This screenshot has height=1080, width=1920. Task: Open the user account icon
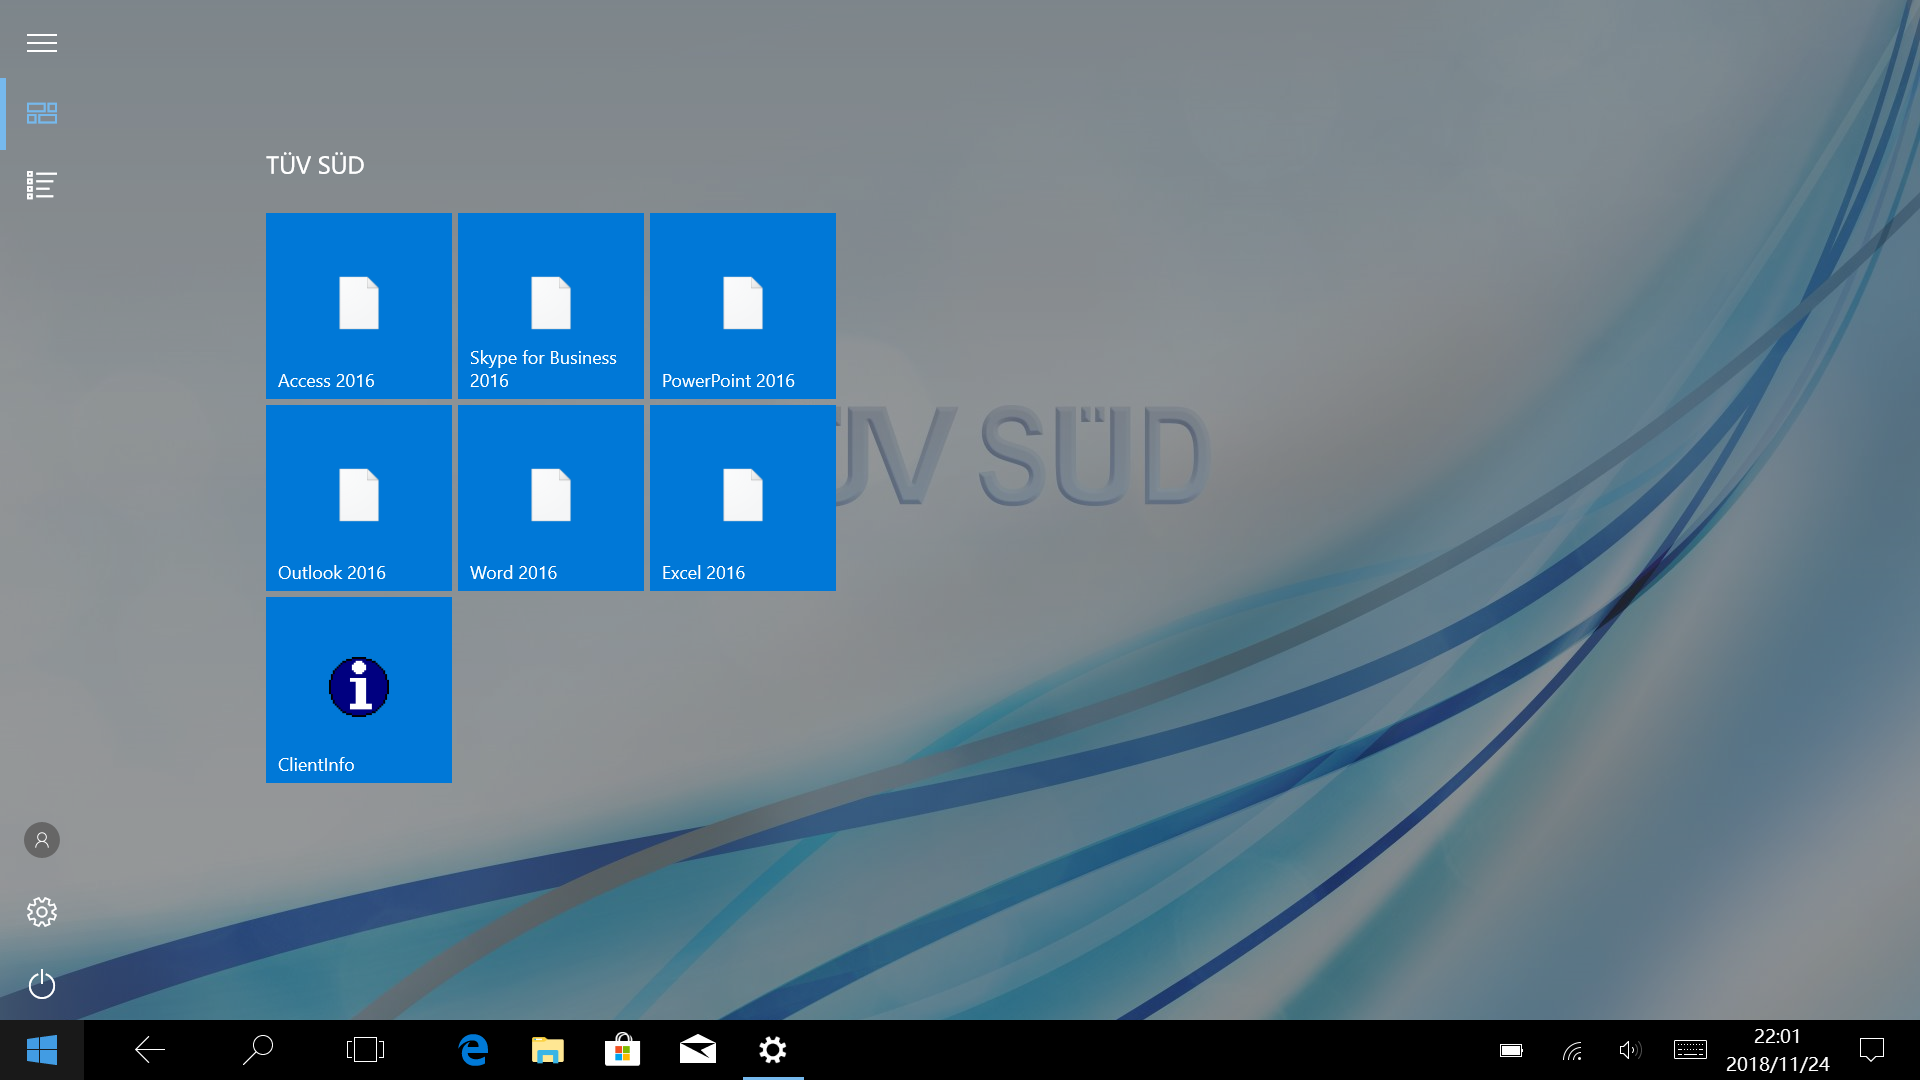(42, 840)
